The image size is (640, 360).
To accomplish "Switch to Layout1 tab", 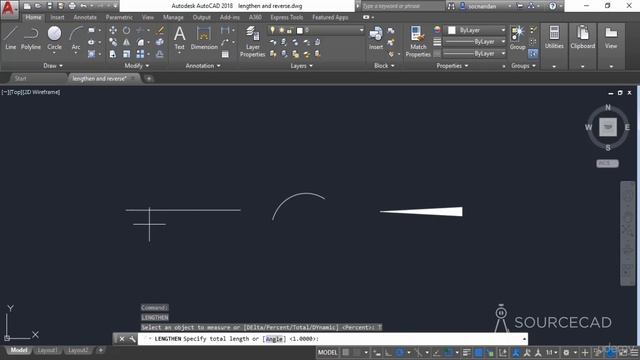I will pos(47,350).
